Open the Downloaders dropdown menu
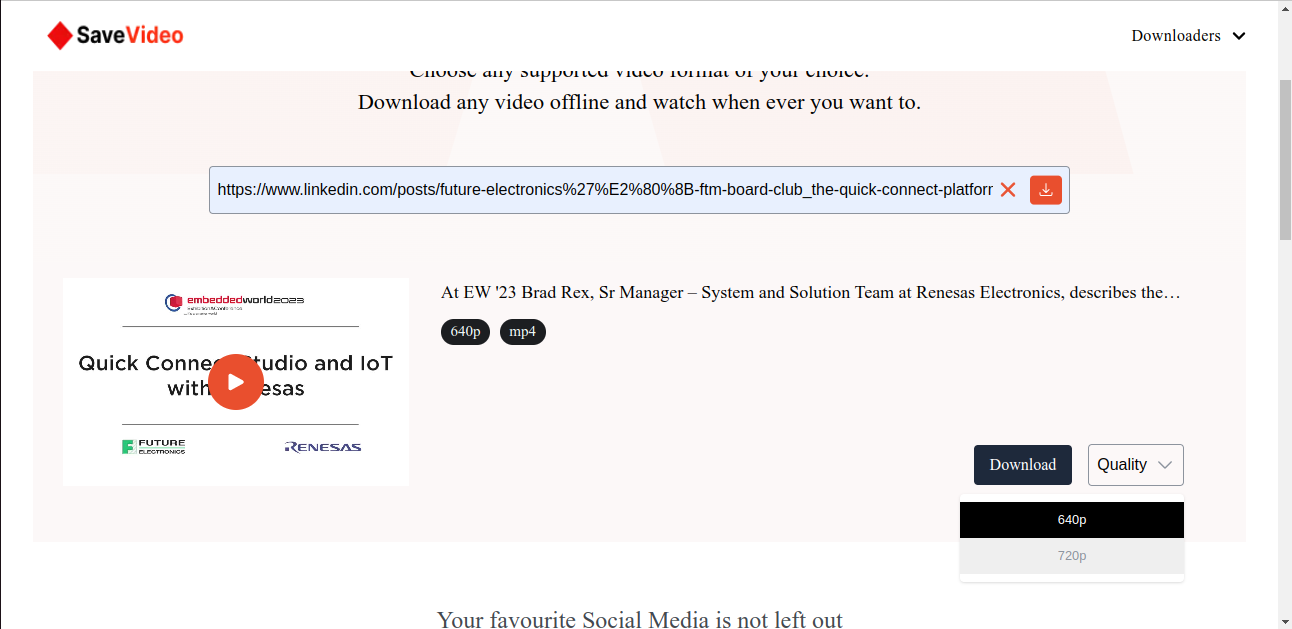Viewport: 1292px width, 629px height. tap(1188, 36)
